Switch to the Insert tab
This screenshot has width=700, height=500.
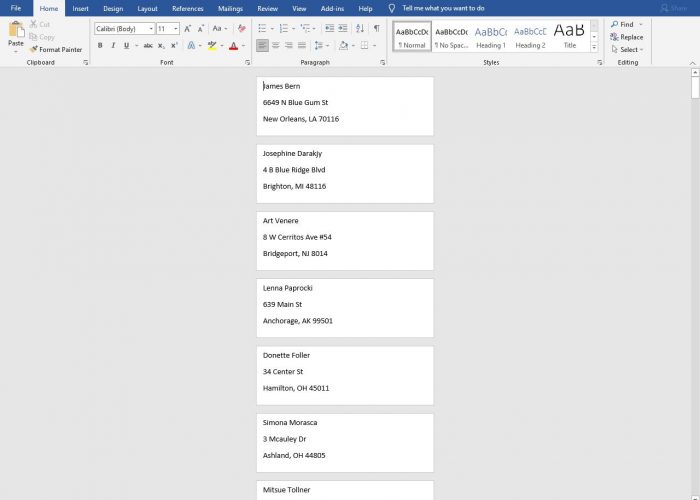coord(80,8)
